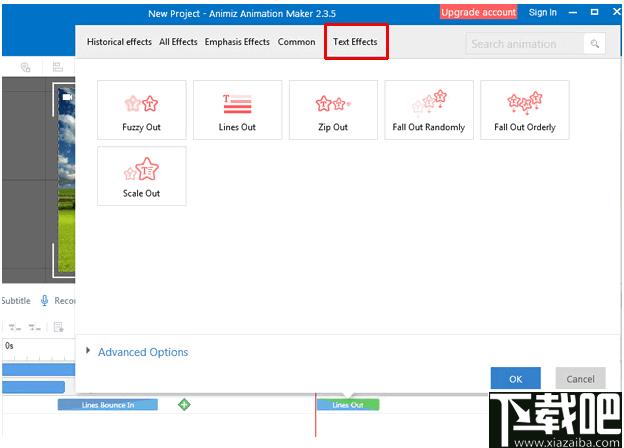Open the All Effects tab
The width and height of the screenshot is (624, 448).
pos(178,42)
